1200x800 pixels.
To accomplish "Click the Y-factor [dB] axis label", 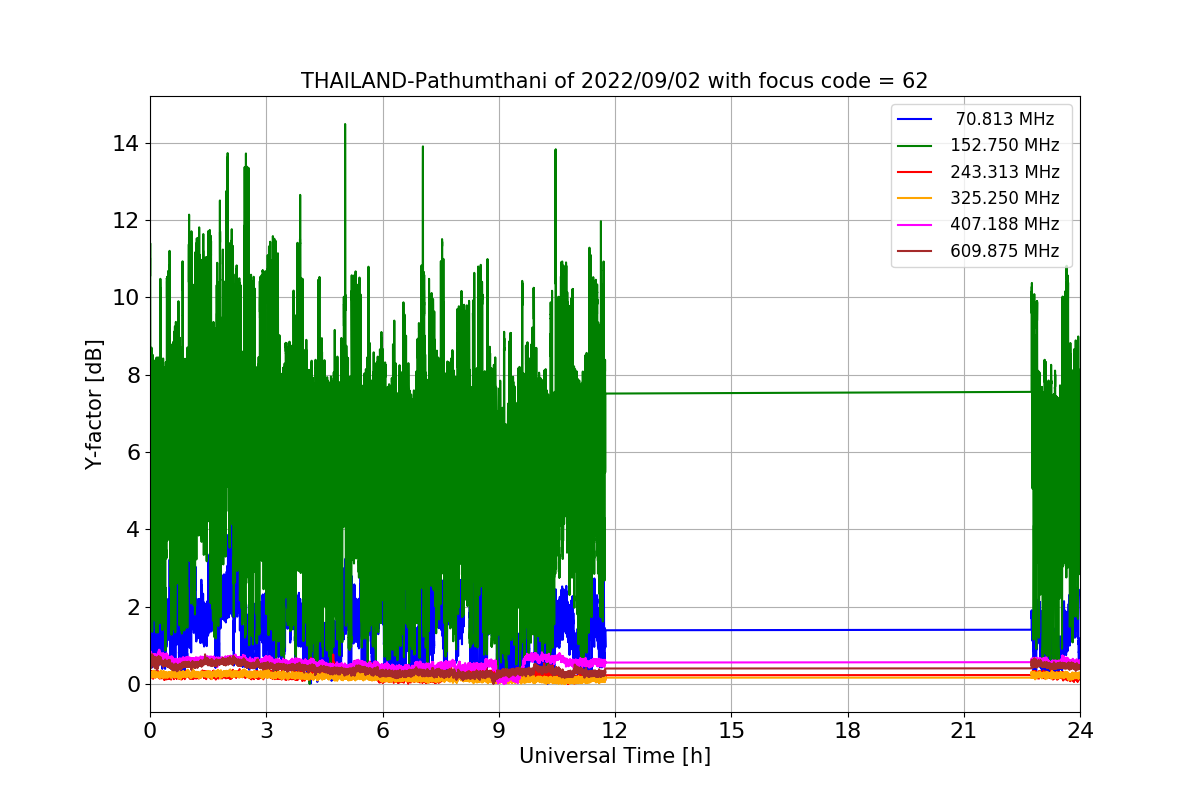I will point(94,404).
